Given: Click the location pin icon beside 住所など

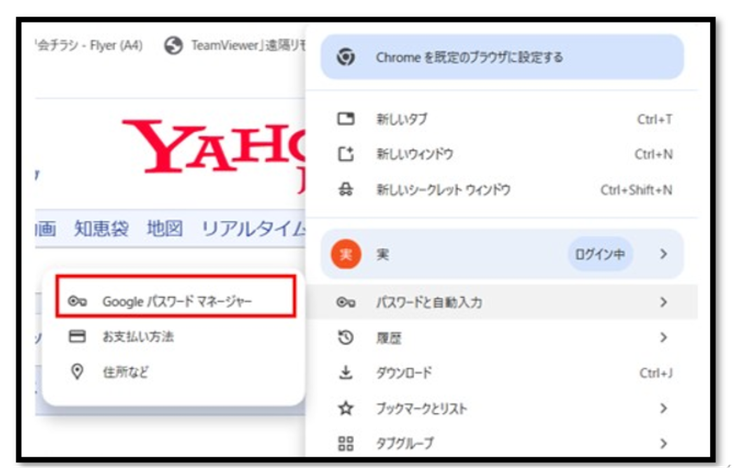Looking at the screenshot, I should click(77, 372).
